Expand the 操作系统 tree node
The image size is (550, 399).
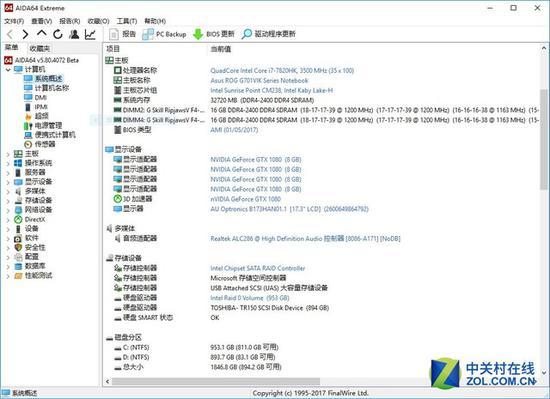[x=8, y=163]
